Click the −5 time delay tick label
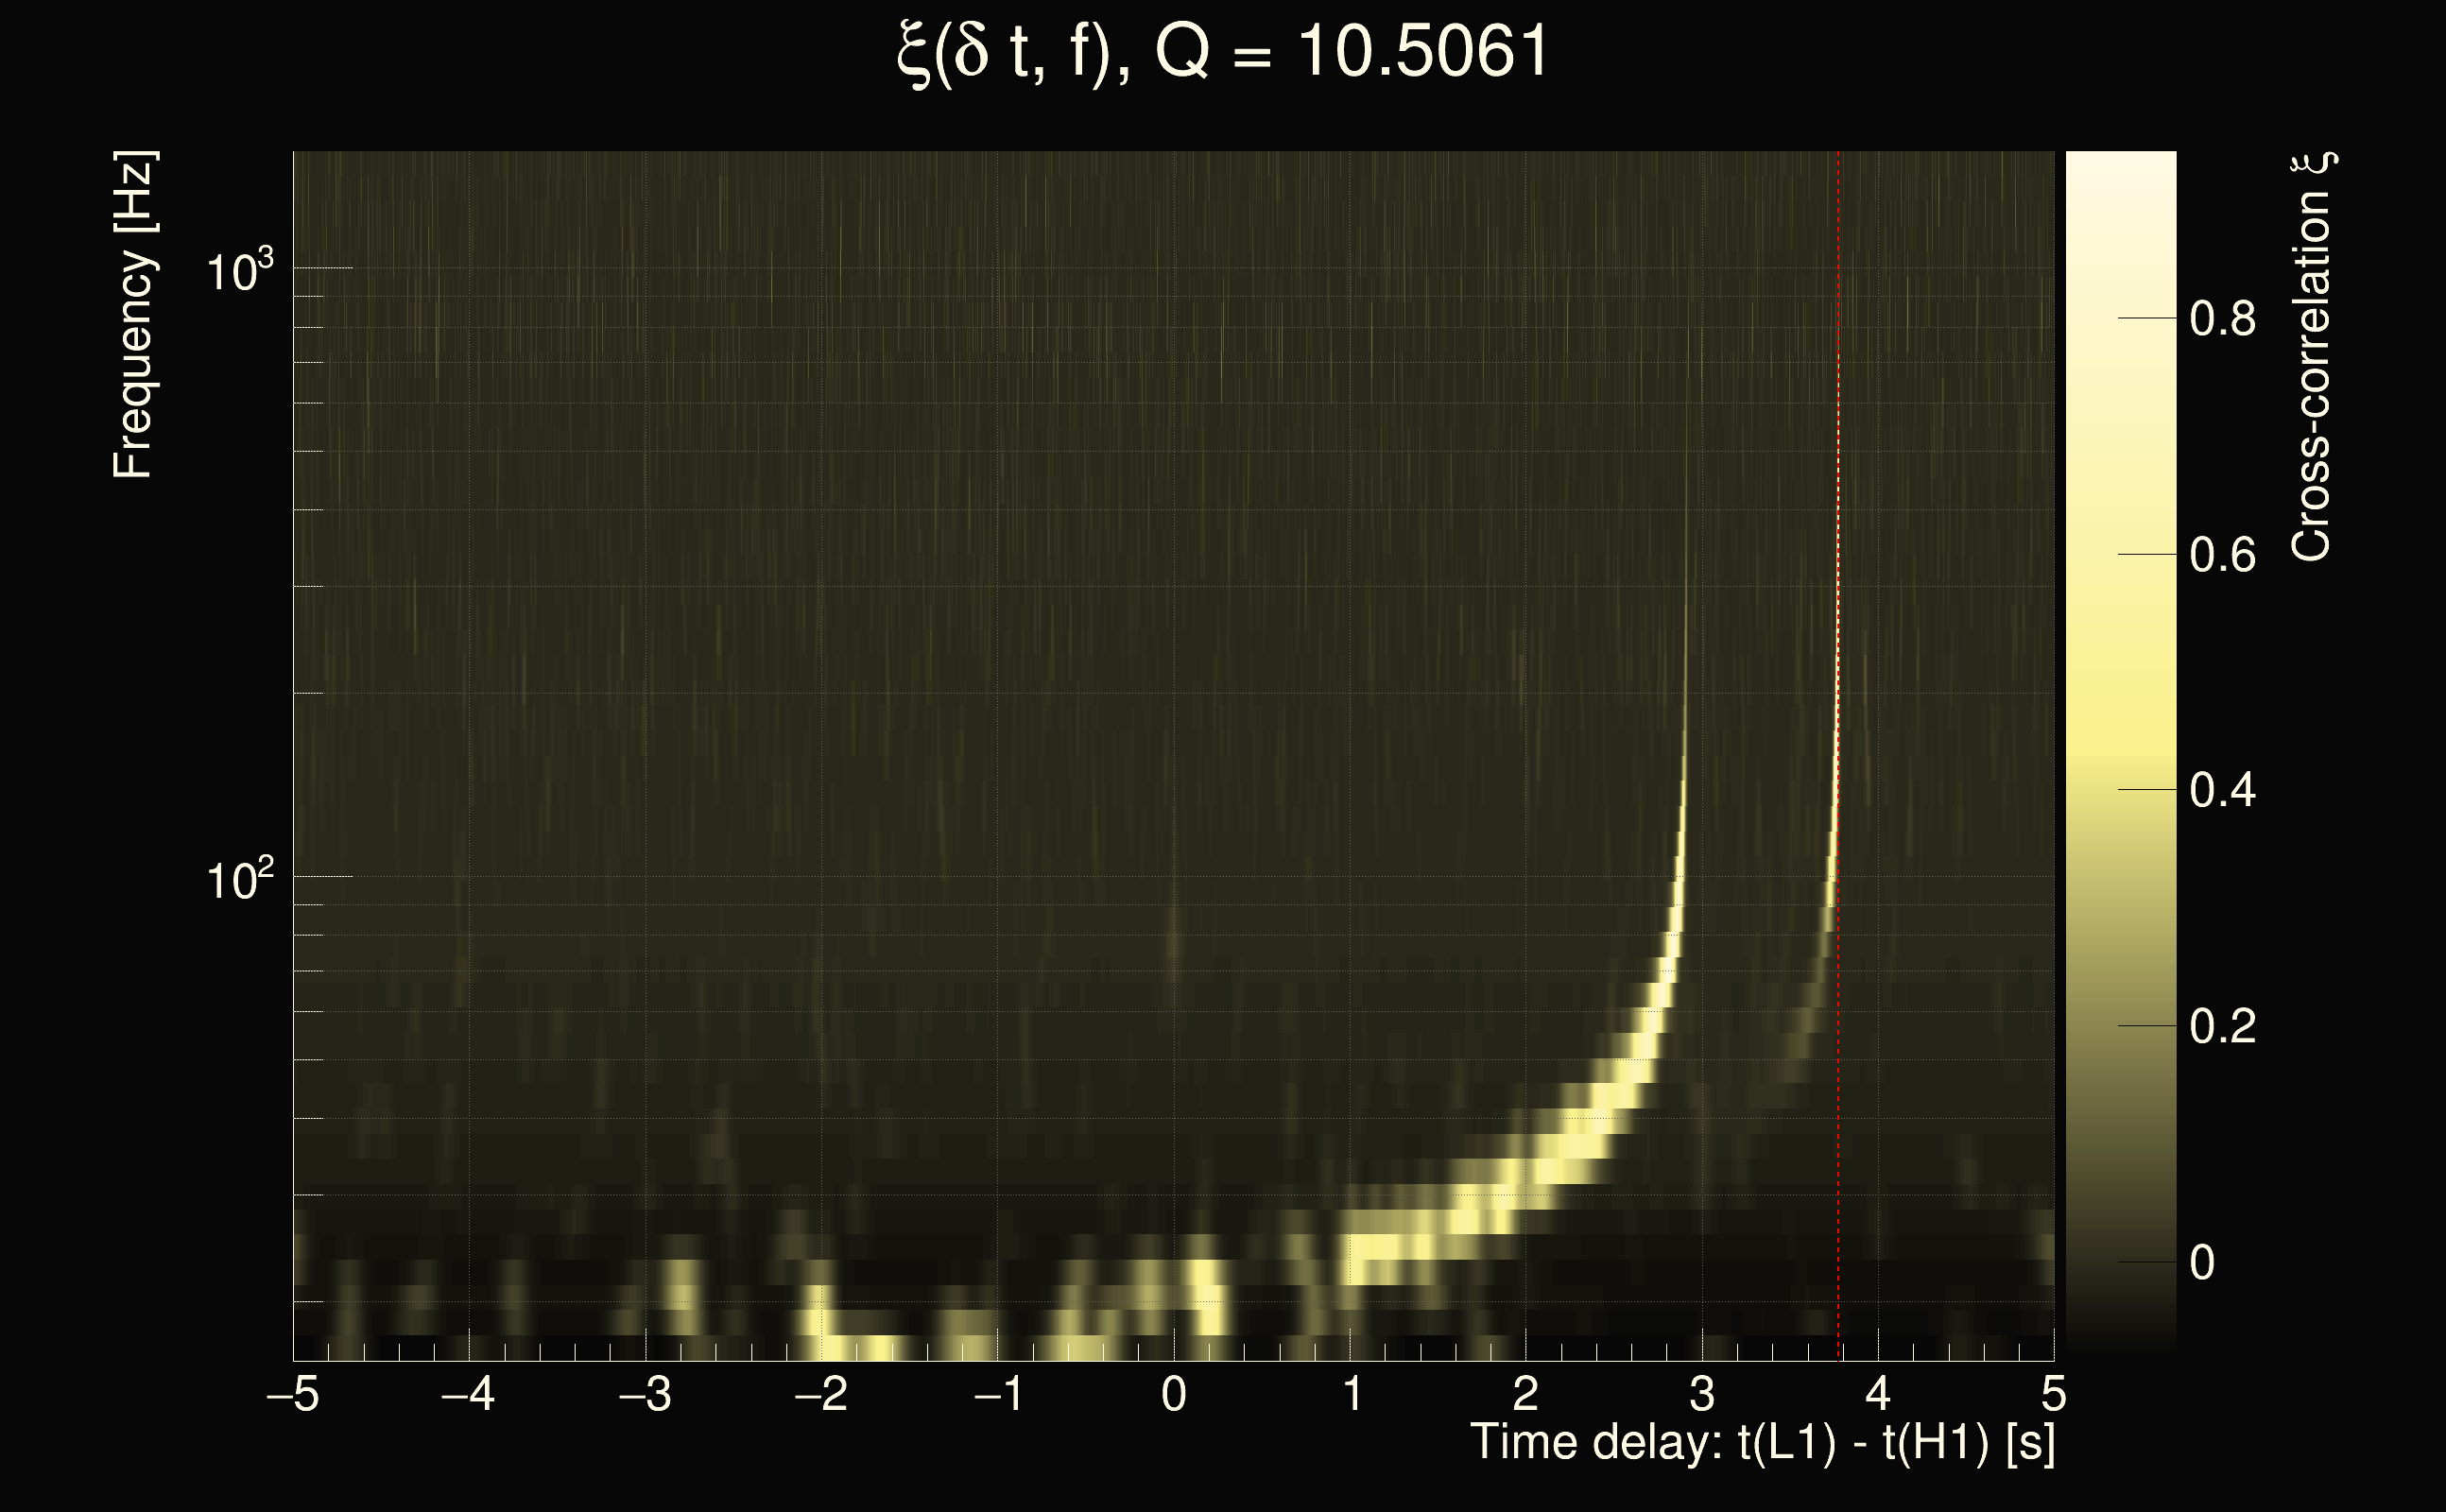The width and height of the screenshot is (2446, 1512). (x=293, y=1394)
